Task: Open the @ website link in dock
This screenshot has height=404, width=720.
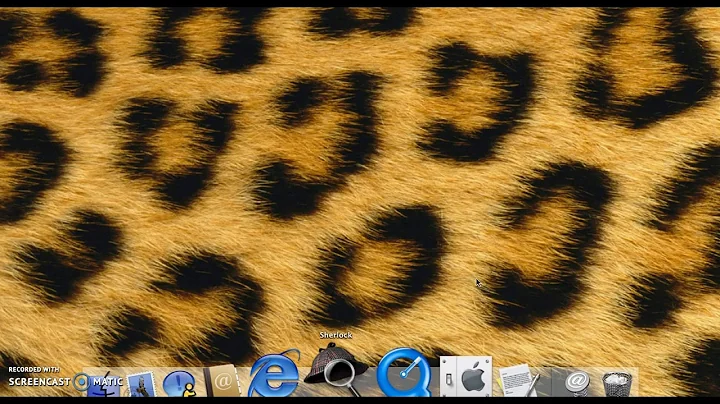Action: pyautogui.click(x=577, y=383)
